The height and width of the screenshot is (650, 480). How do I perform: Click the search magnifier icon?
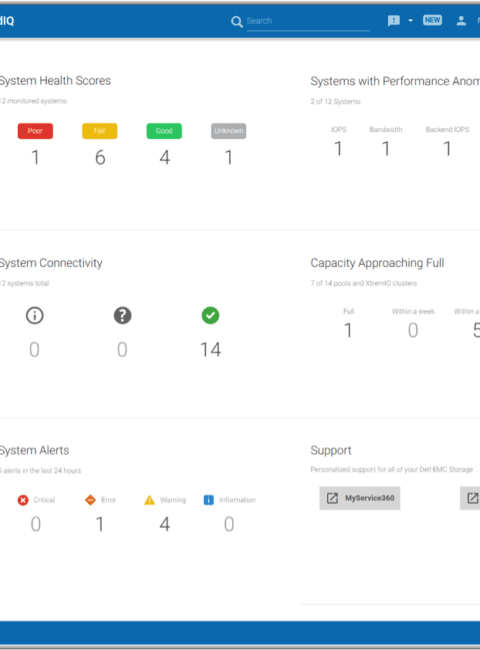[x=237, y=22]
